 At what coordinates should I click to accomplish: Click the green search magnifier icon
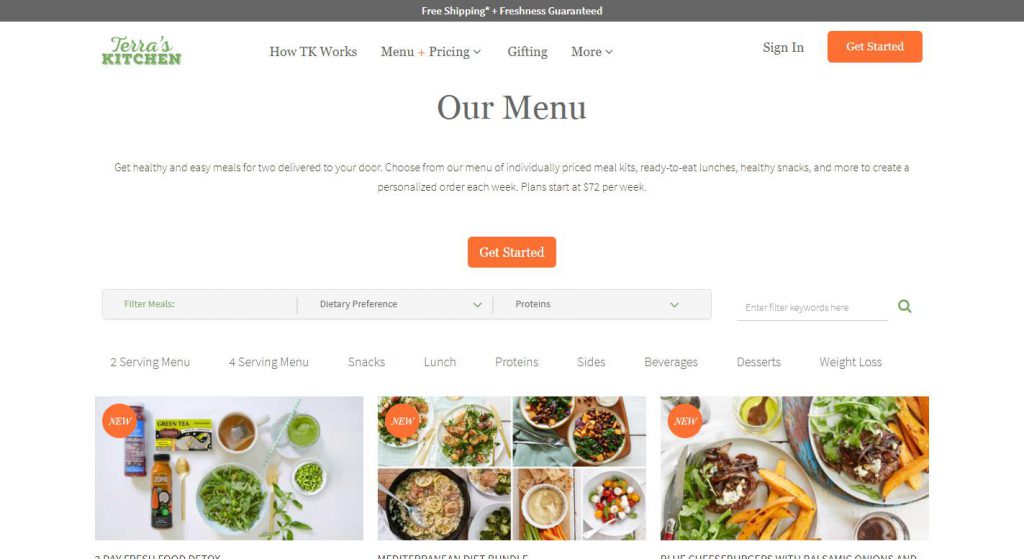pos(904,306)
